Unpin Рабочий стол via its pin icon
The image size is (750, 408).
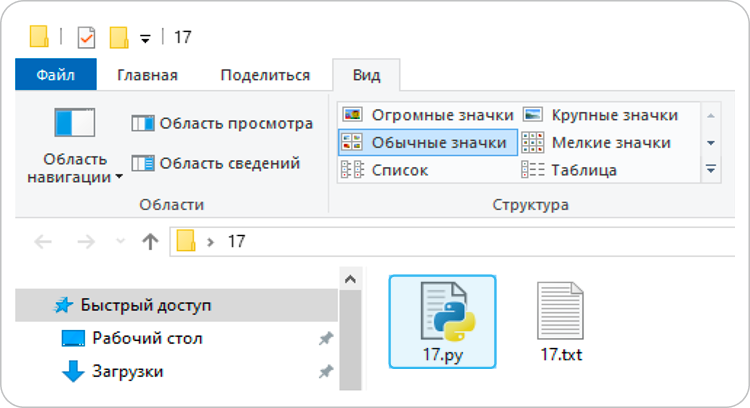(x=326, y=339)
